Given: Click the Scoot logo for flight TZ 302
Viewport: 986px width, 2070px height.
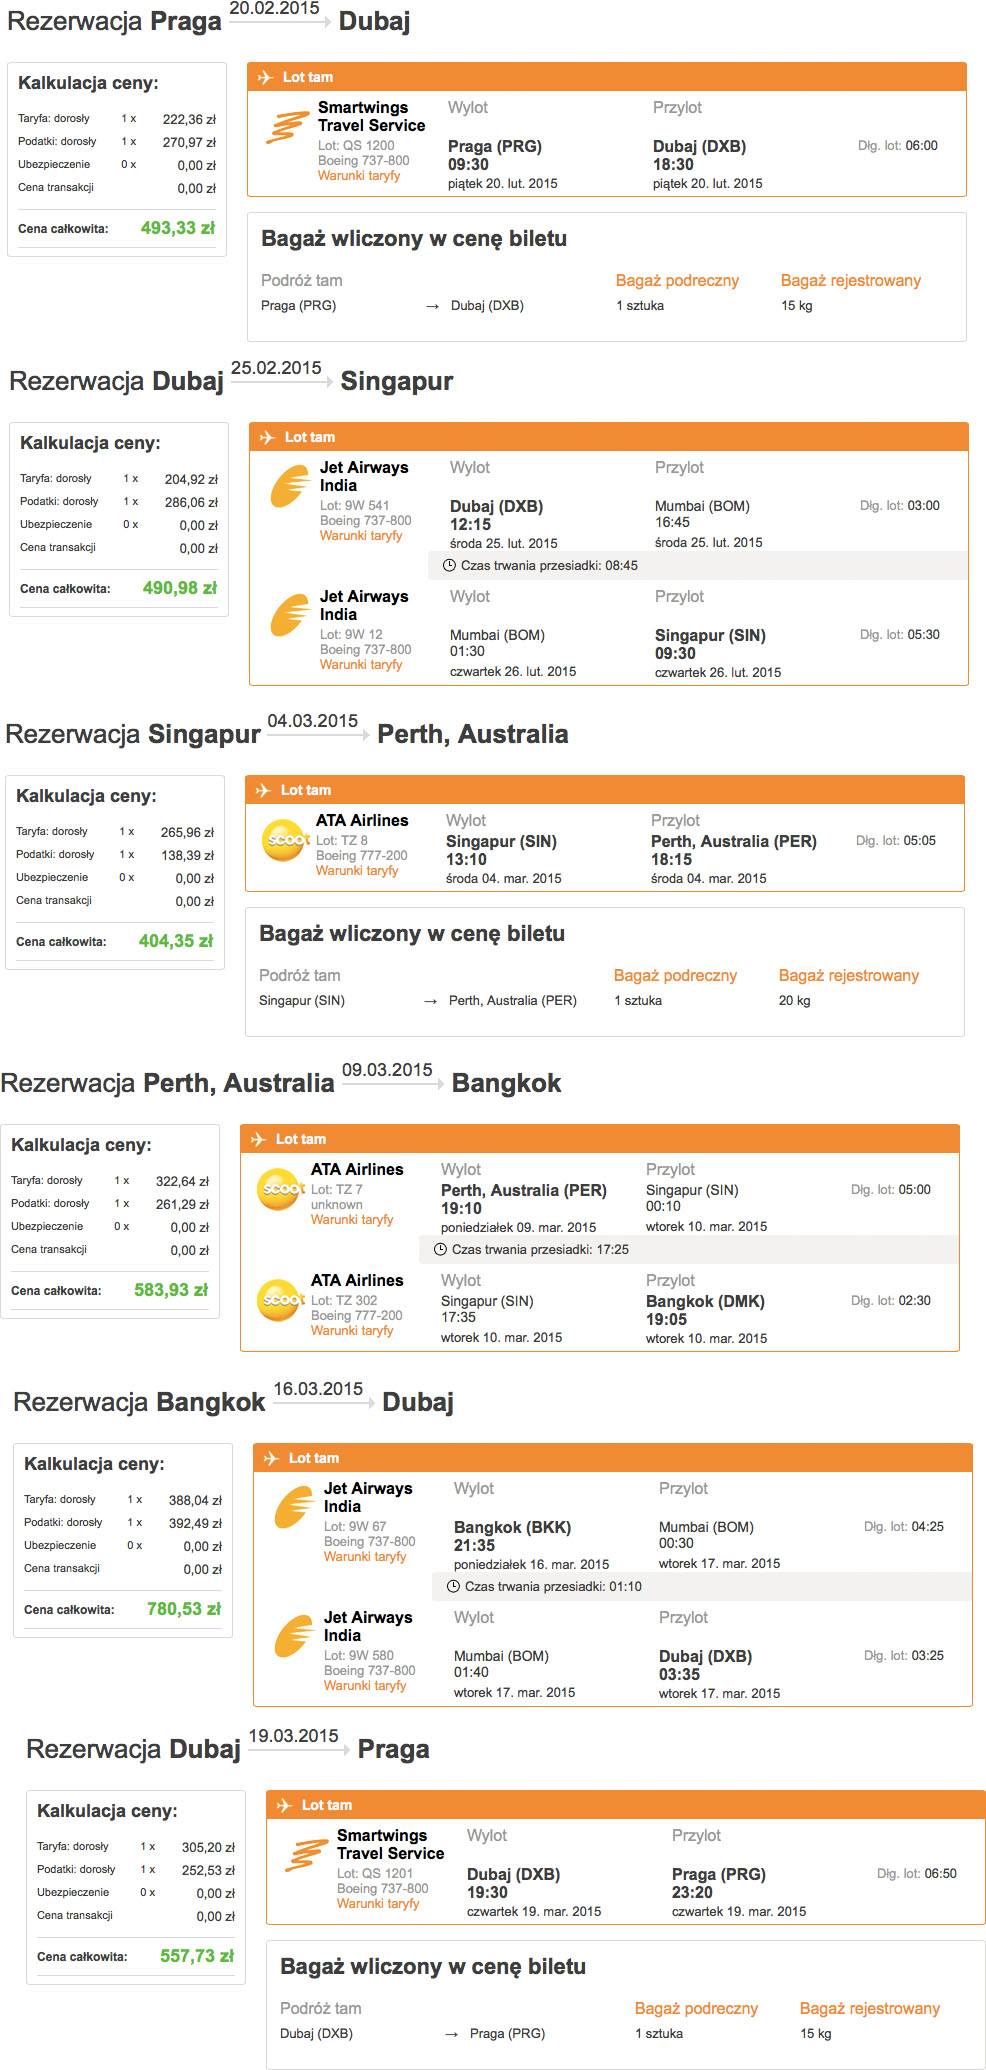Looking at the screenshot, I should pyautogui.click(x=280, y=1301).
